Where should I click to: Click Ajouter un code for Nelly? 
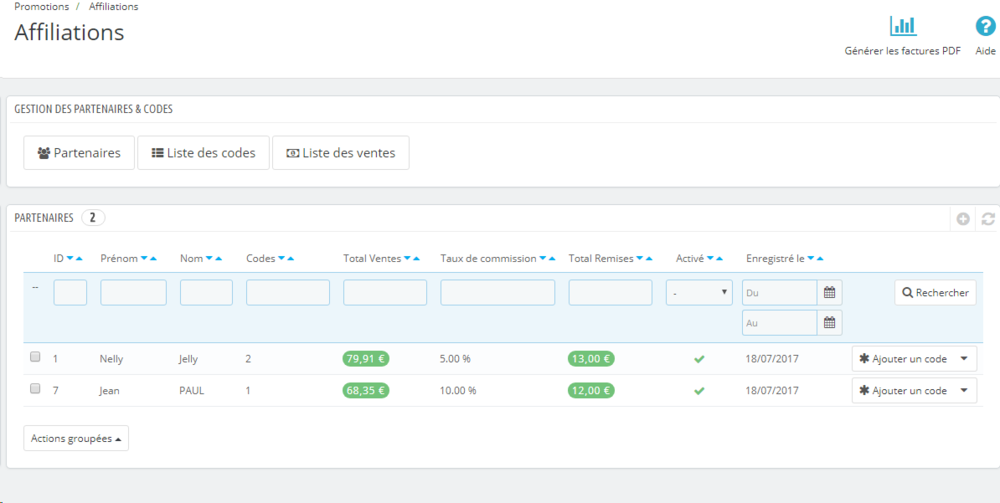903,359
